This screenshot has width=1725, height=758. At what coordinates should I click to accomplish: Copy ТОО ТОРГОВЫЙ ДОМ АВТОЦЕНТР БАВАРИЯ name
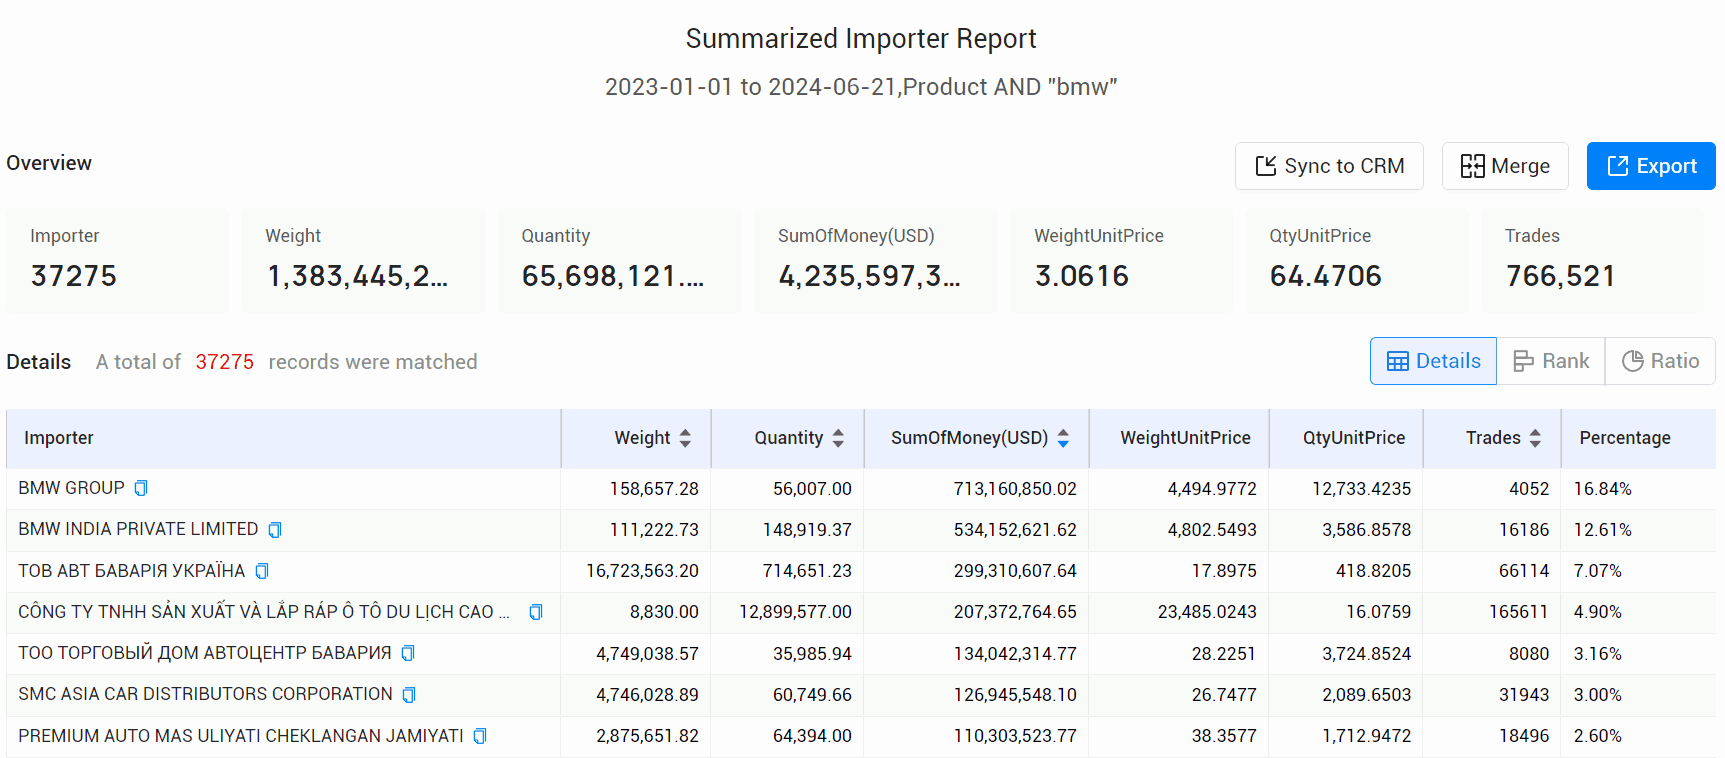408,653
